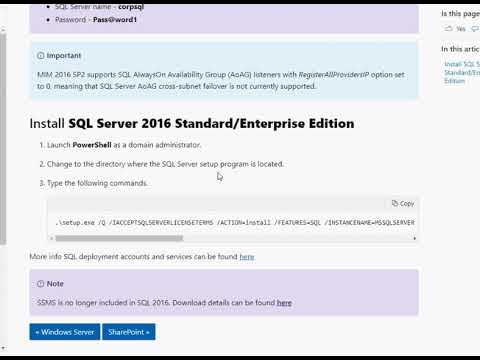
Task: Click the code block horizontal scrollbar thumb
Action: point(119,238)
